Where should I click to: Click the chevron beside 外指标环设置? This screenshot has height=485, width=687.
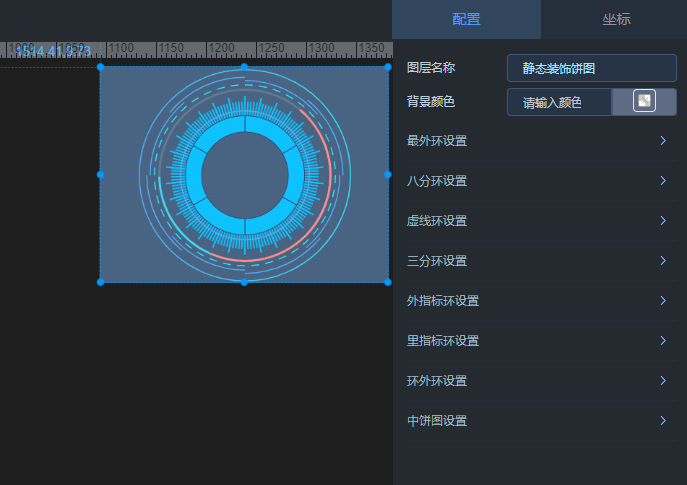[x=662, y=301]
